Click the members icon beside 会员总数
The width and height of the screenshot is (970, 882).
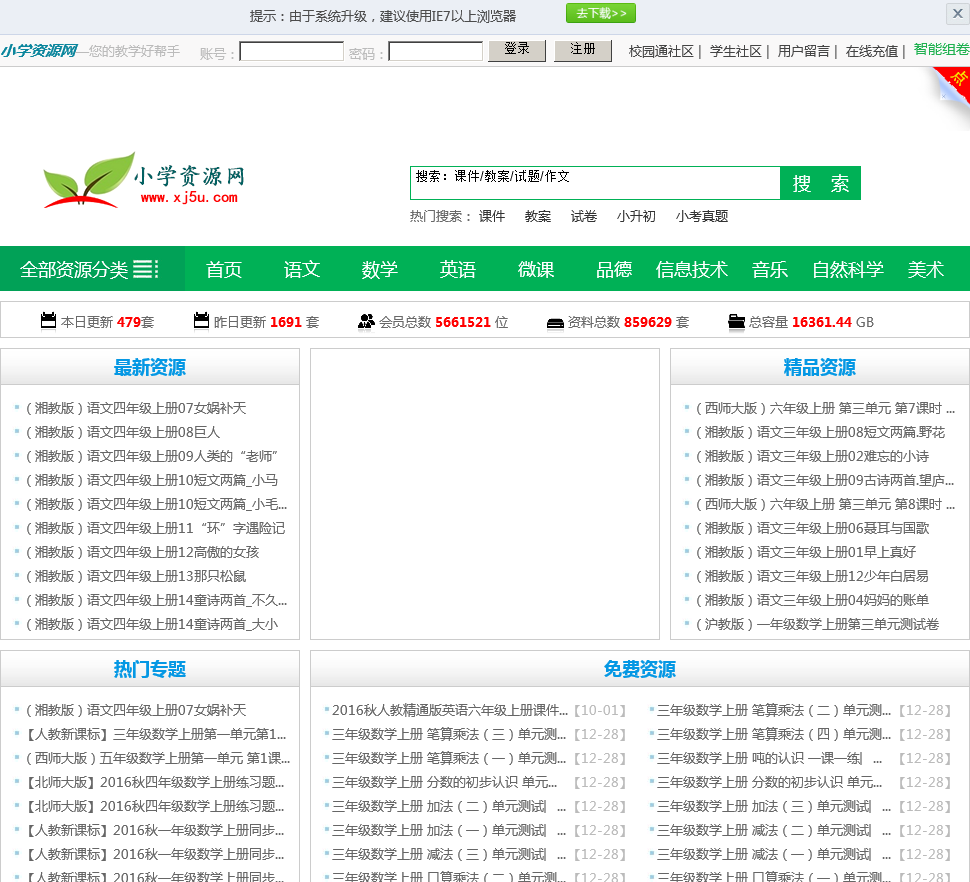[366, 321]
